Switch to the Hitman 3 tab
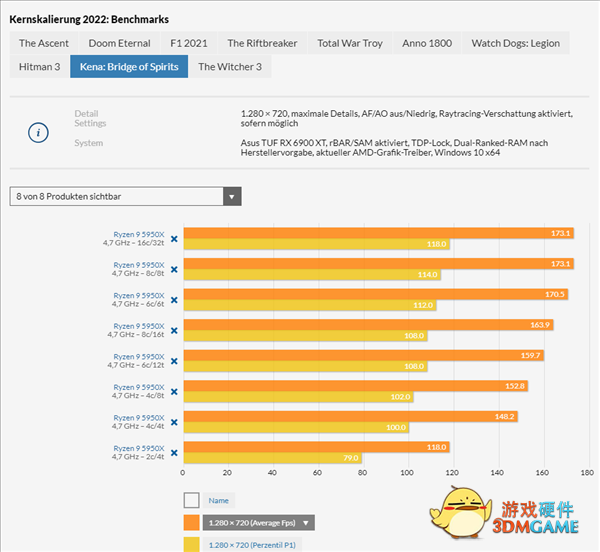This screenshot has width=600, height=552. coord(39,67)
